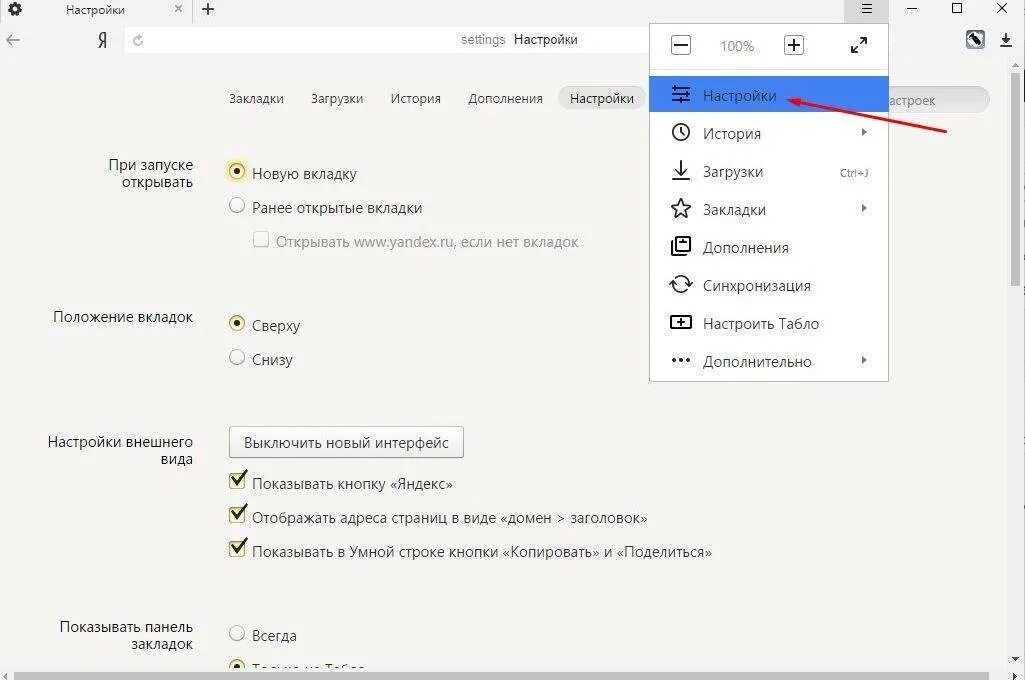1025x680 pixels.
Task: Go back with the left arrow
Action: click(13, 41)
